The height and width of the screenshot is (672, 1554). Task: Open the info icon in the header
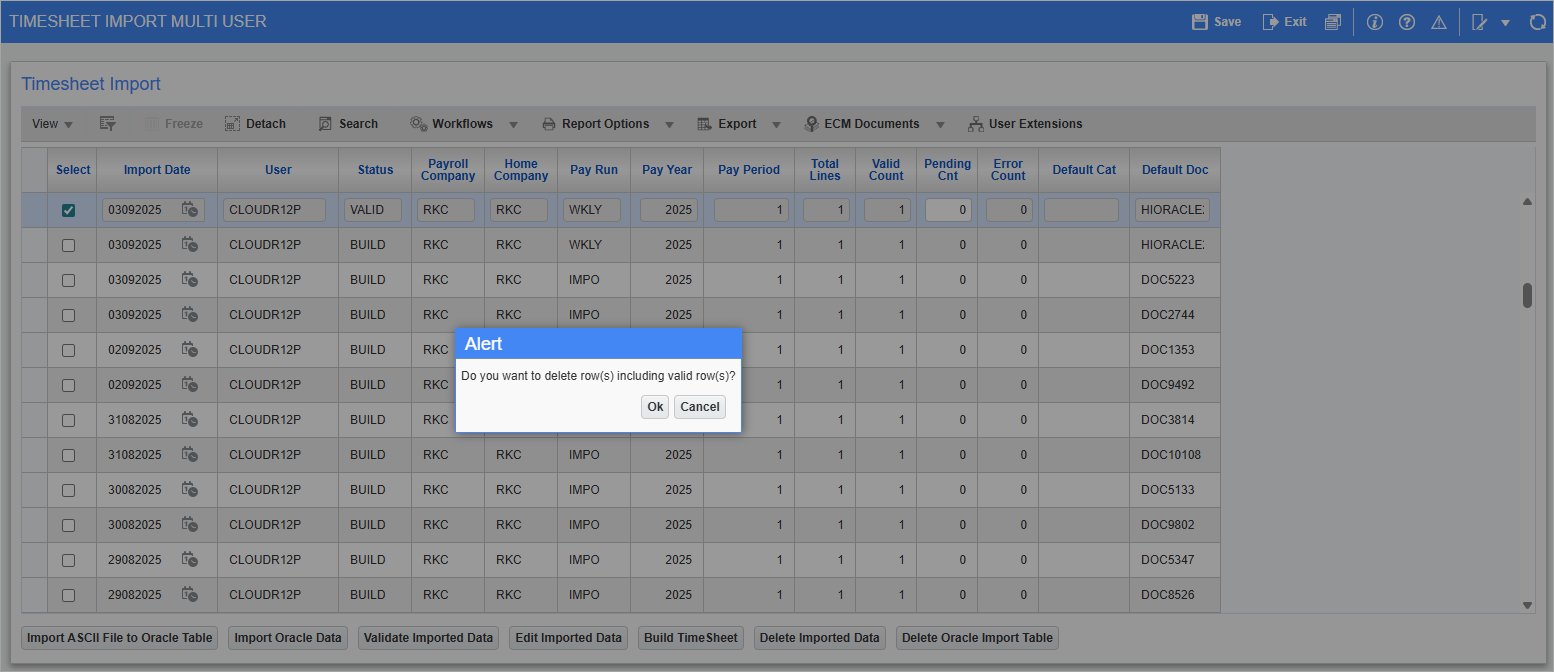[1374, 21]
